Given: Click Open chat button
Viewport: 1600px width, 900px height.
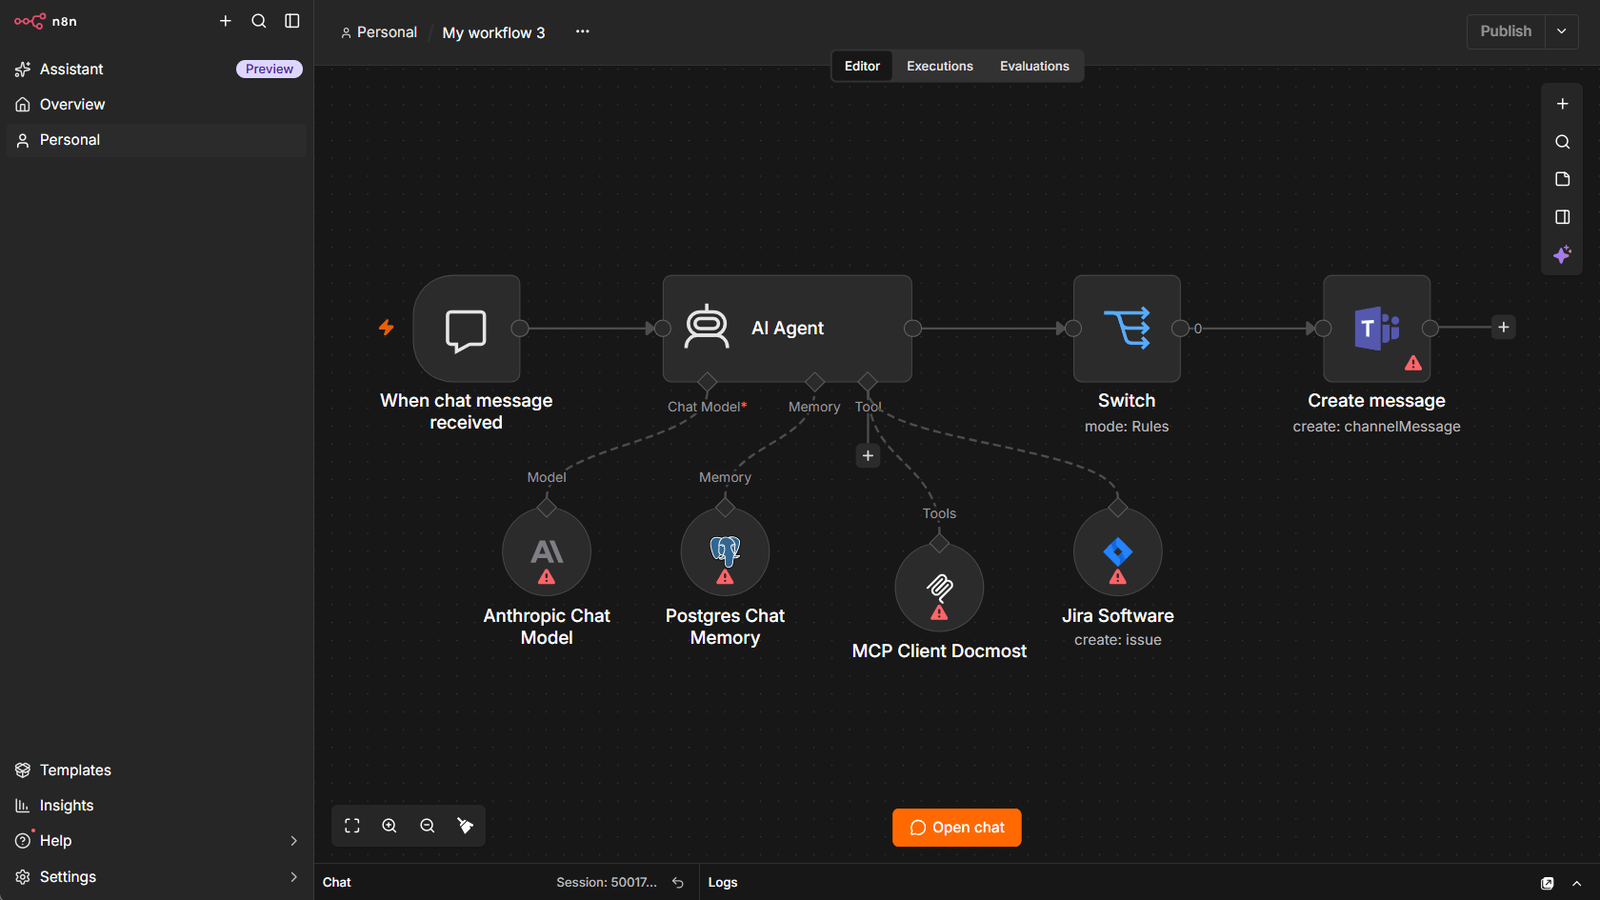Looking at the screenshot, I should (957, 828).
